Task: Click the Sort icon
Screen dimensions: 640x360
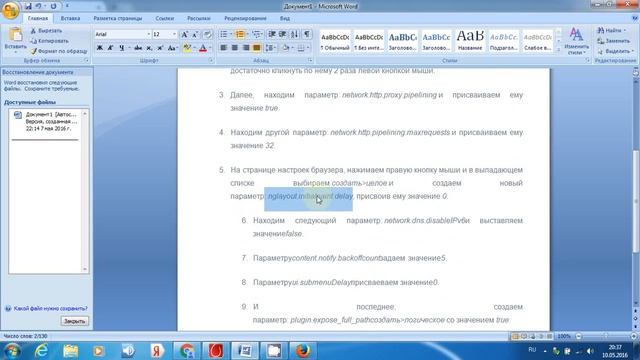Action: point(295,34)
